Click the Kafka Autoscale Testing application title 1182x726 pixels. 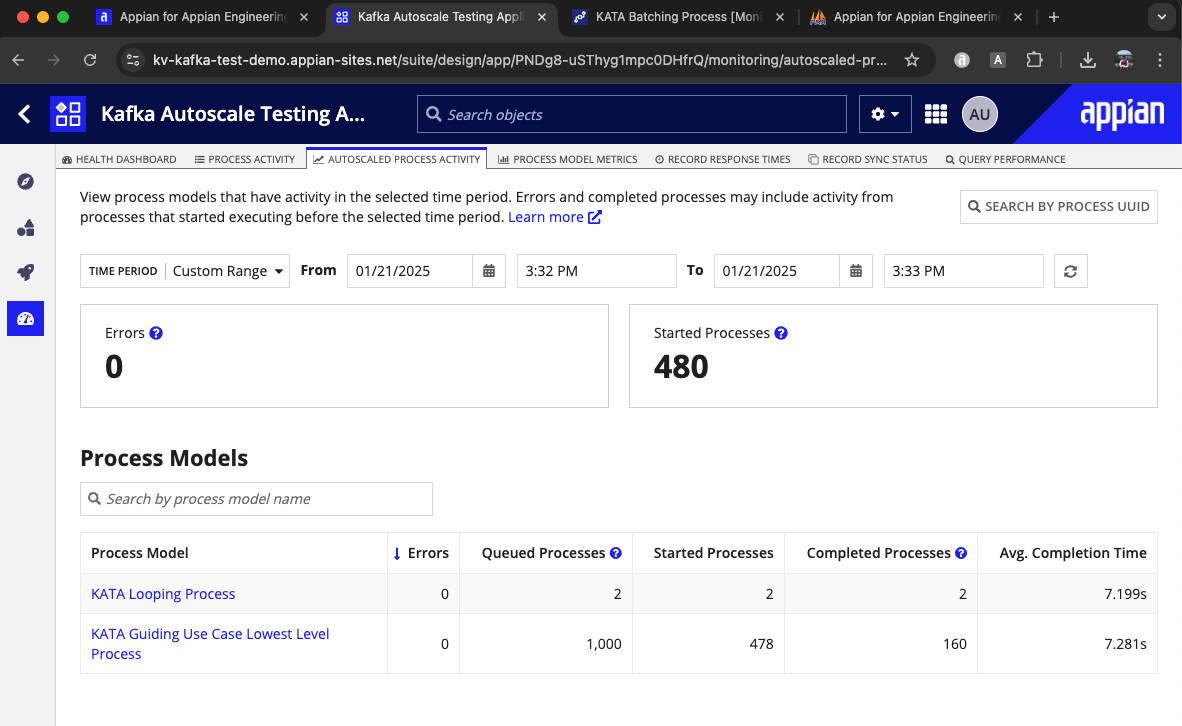pyautogui.click(x=233, y=114)
